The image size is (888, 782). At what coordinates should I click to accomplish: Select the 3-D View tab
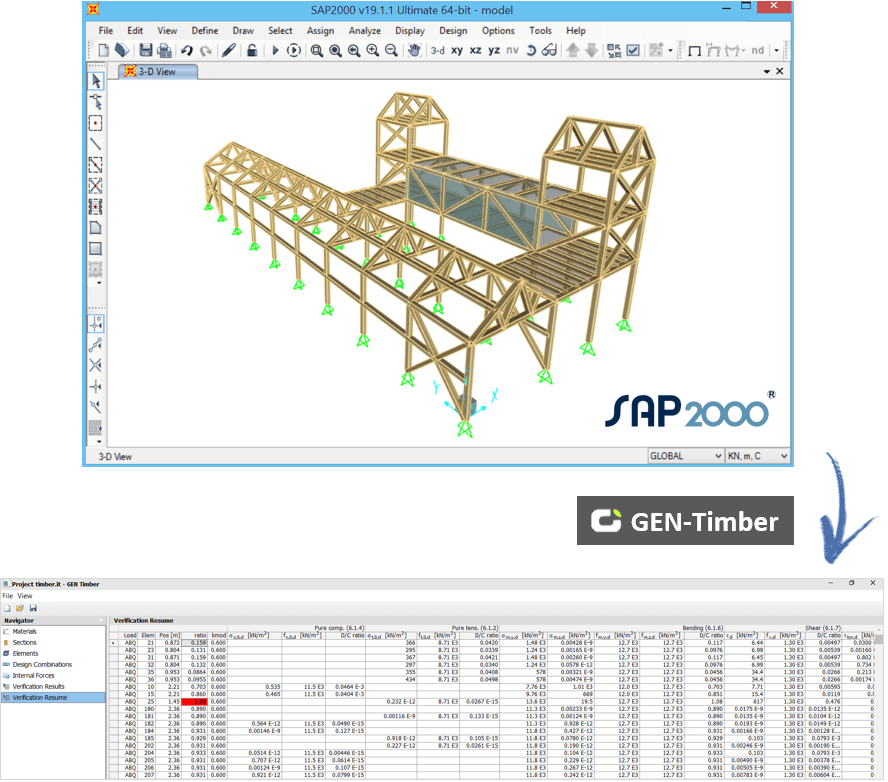[157, 72]
